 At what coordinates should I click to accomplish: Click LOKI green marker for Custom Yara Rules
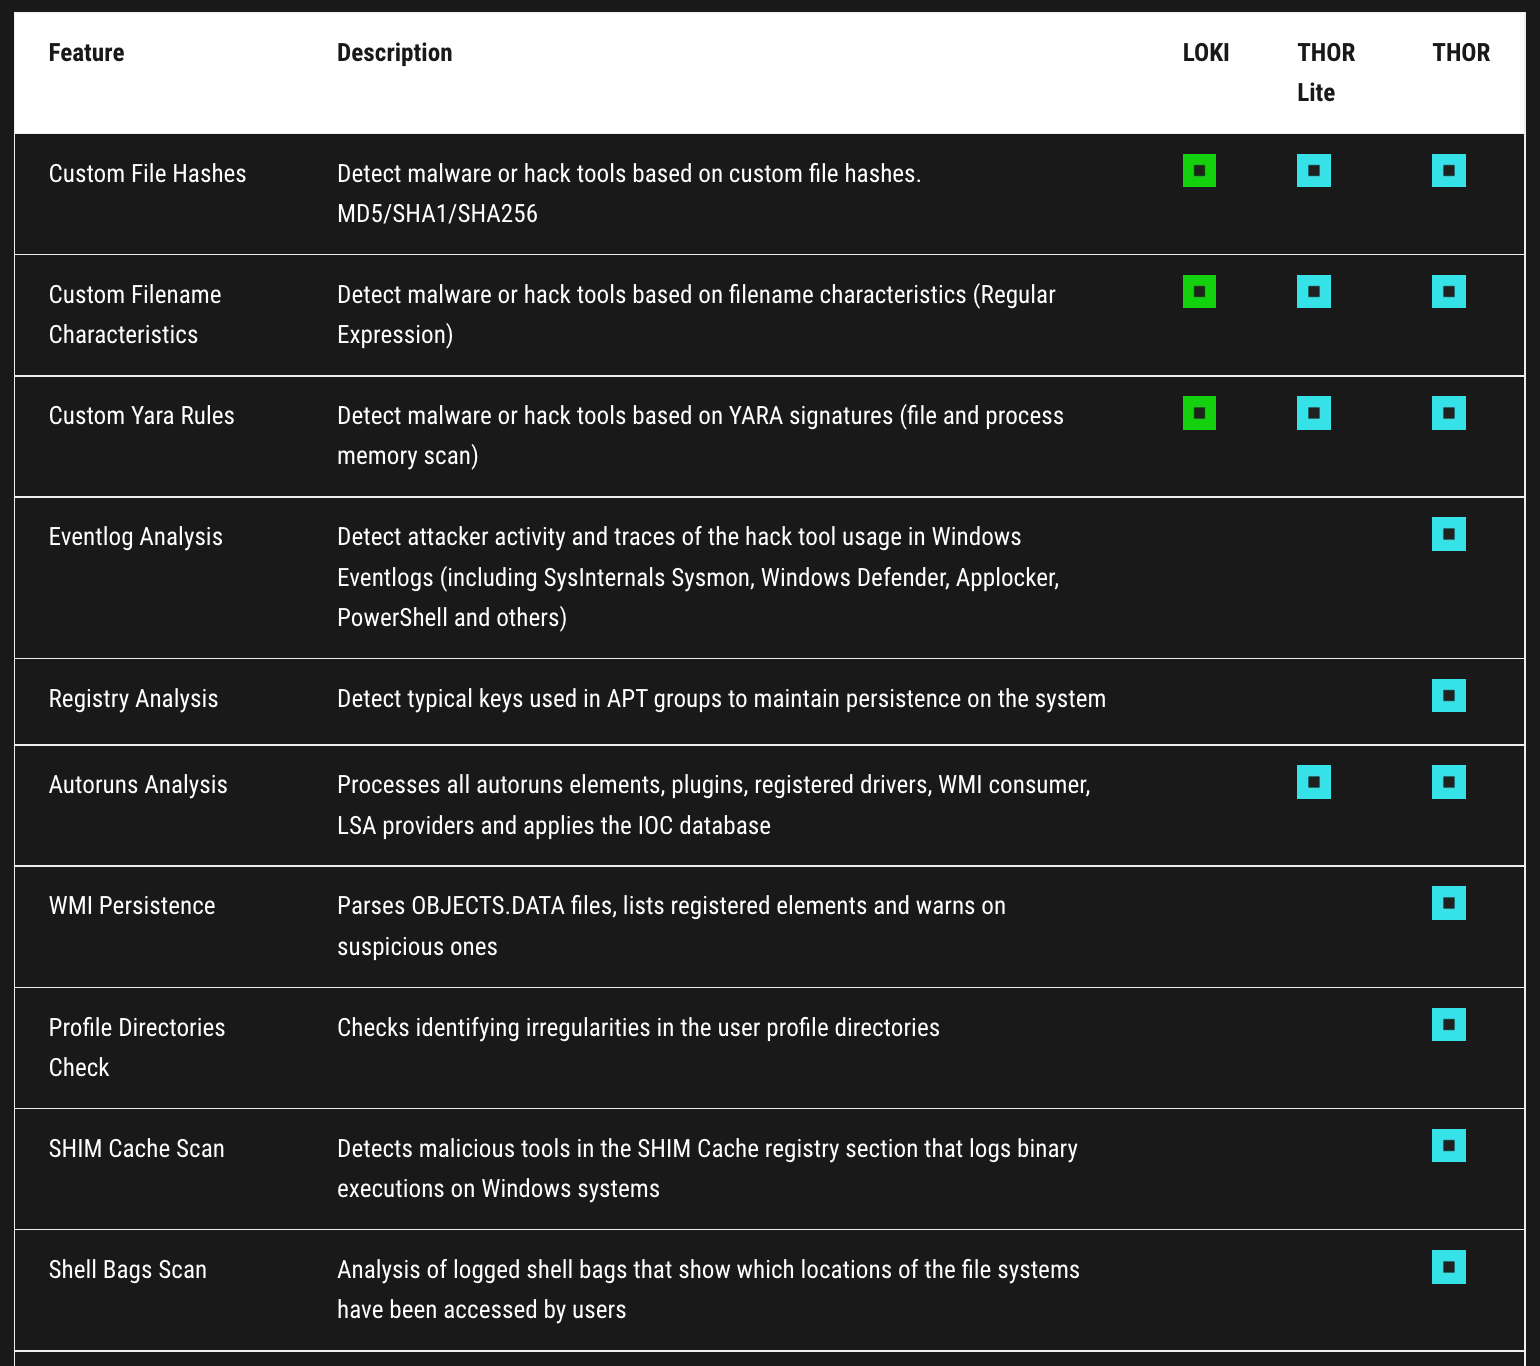click(x=1199, y=413)
